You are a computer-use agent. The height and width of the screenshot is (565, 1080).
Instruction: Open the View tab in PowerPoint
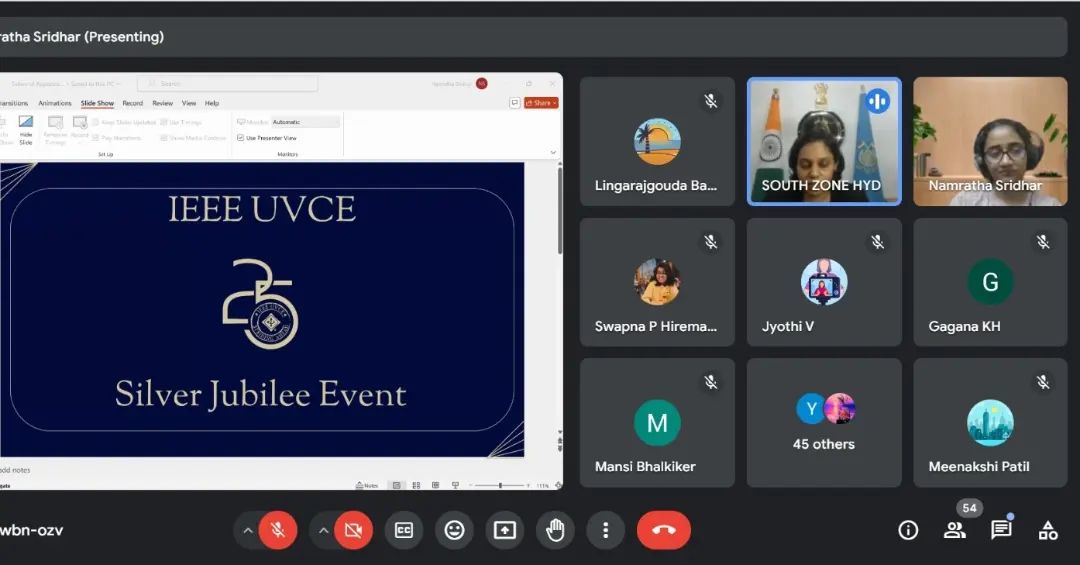[189, 103]
